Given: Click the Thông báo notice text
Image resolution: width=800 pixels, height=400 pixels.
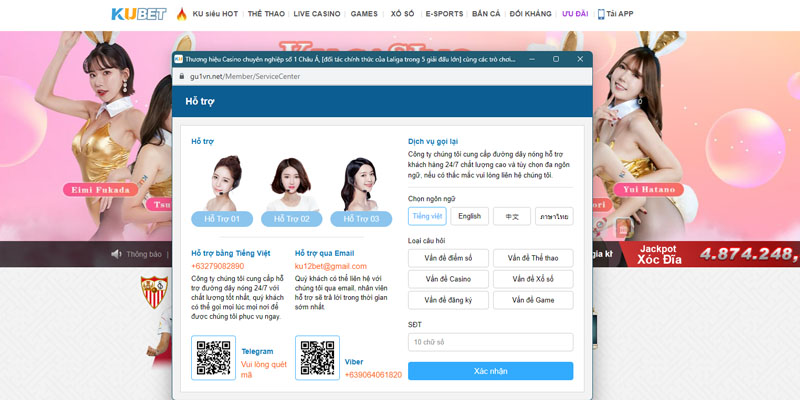Looking at the screenshot, I should coord(144,254).
